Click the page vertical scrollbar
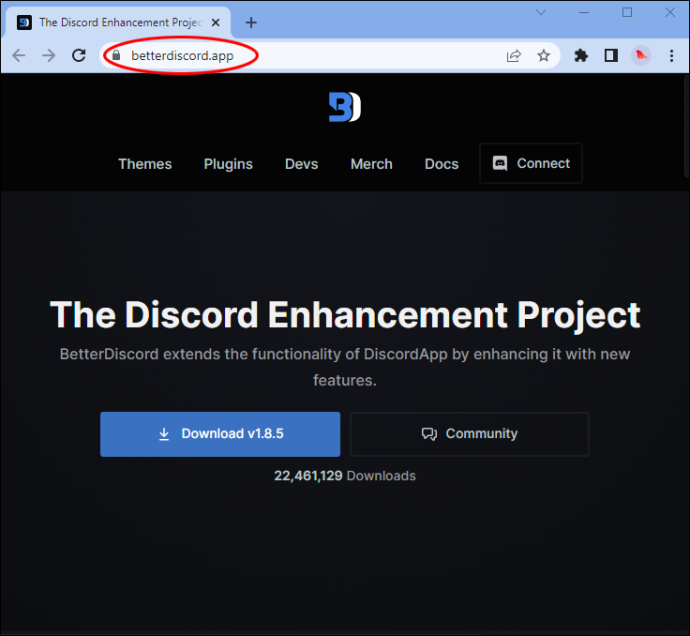Screen dimensions: 690x636 click(686, 127)
